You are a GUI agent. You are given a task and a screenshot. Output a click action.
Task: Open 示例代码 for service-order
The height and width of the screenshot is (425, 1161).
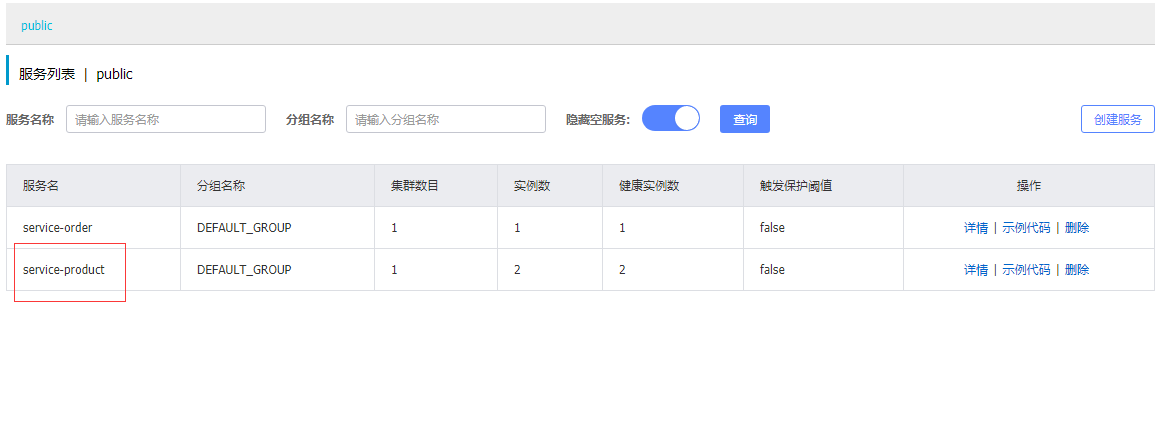tap(1026, 228)
